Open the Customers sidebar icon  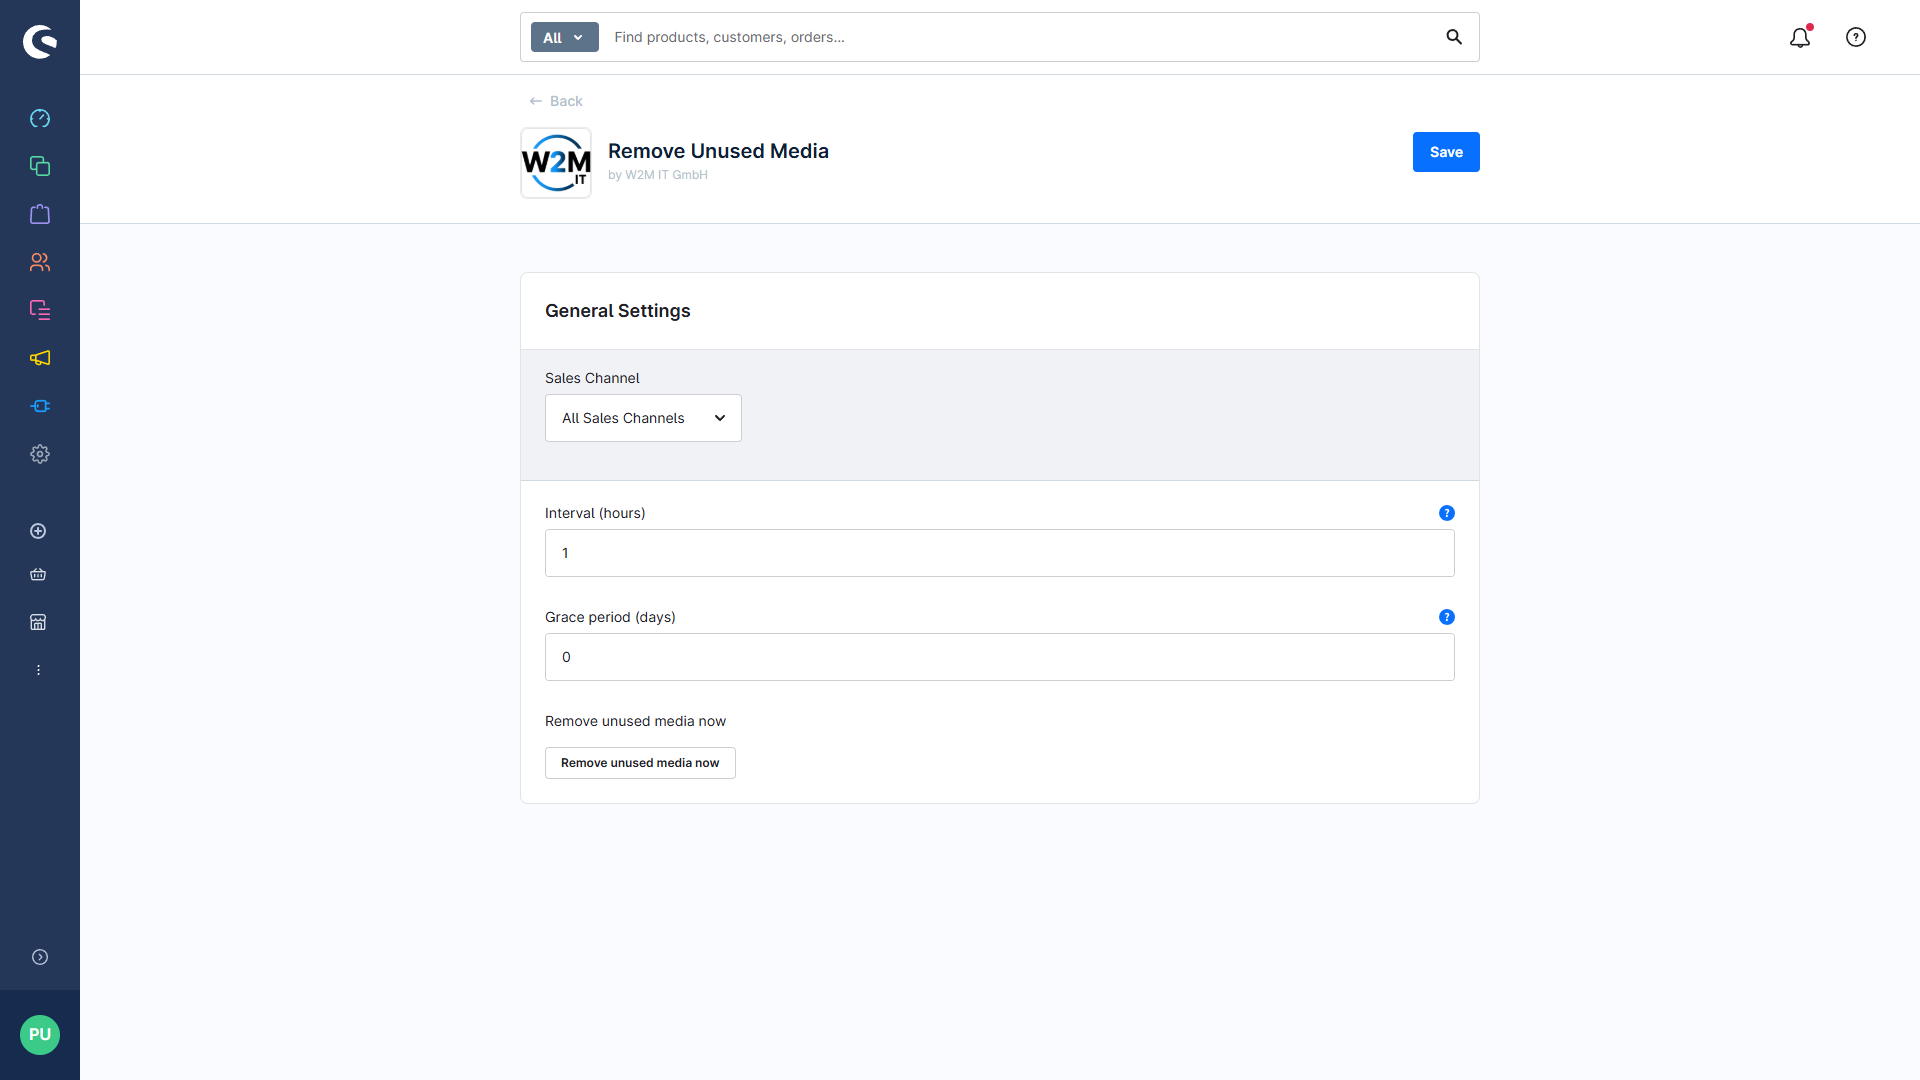tap(40, 262)
